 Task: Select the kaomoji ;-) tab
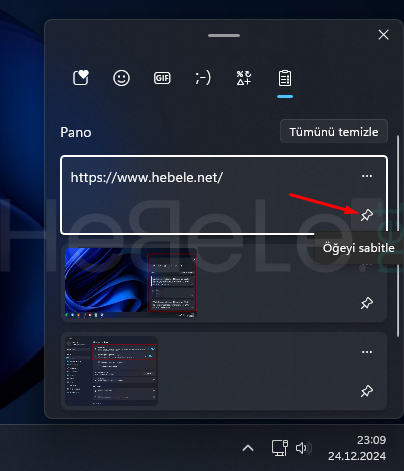pos(203,78)
